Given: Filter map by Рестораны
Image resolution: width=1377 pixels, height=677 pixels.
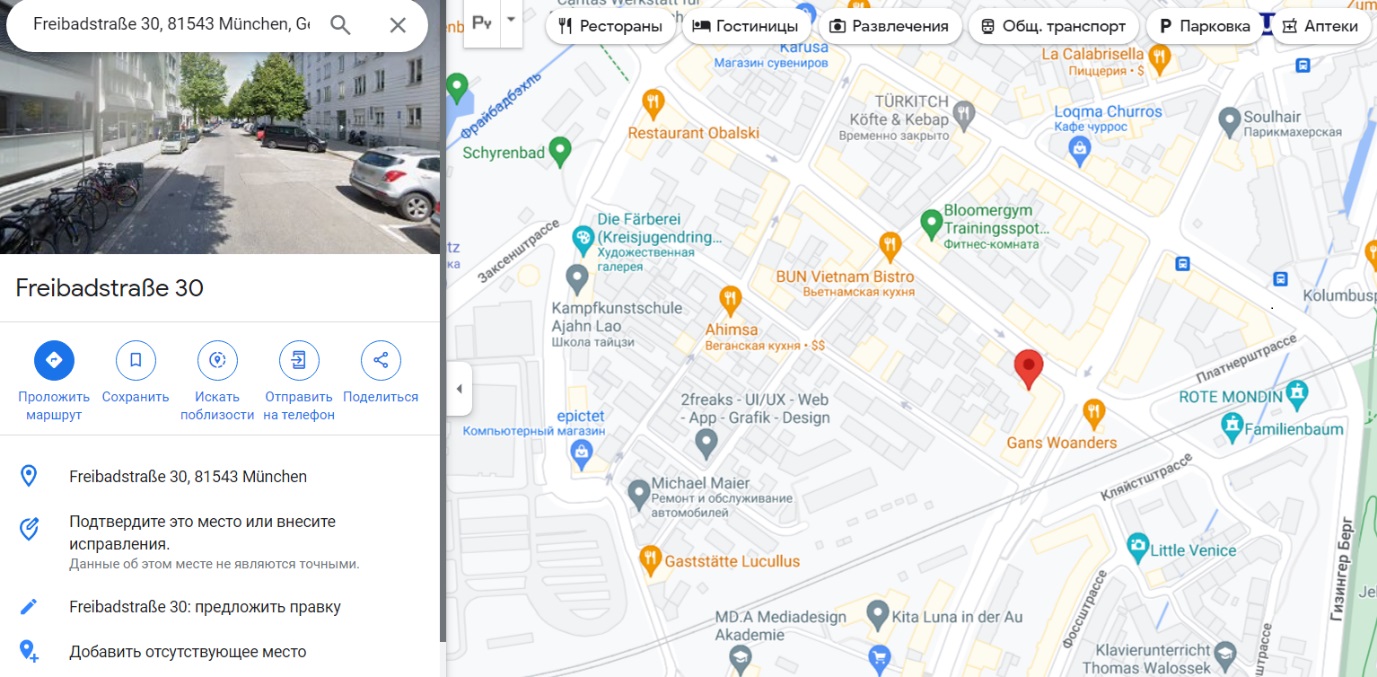Looking at the screenshot, I should [x=611, y=26].
